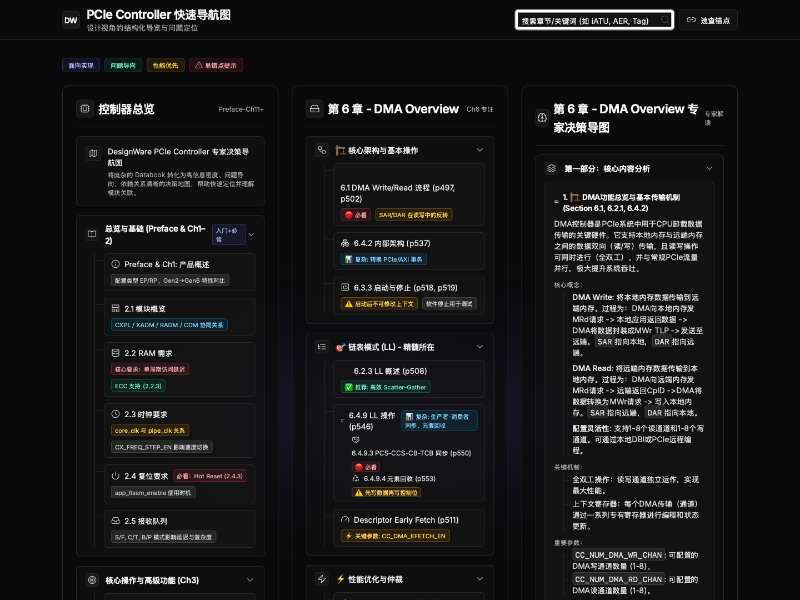Click the S/F, C/T, B/P tag
This screenshot has height=600, width=800.
(x=163, y=537)
